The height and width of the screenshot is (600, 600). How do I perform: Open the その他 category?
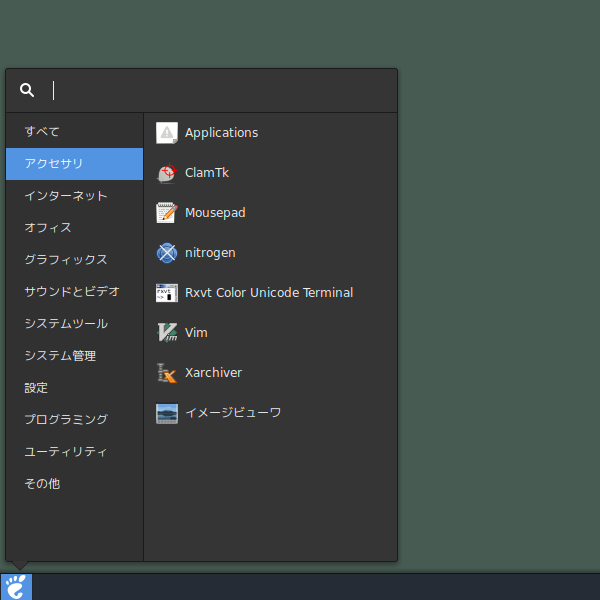(x=75, y=484)
